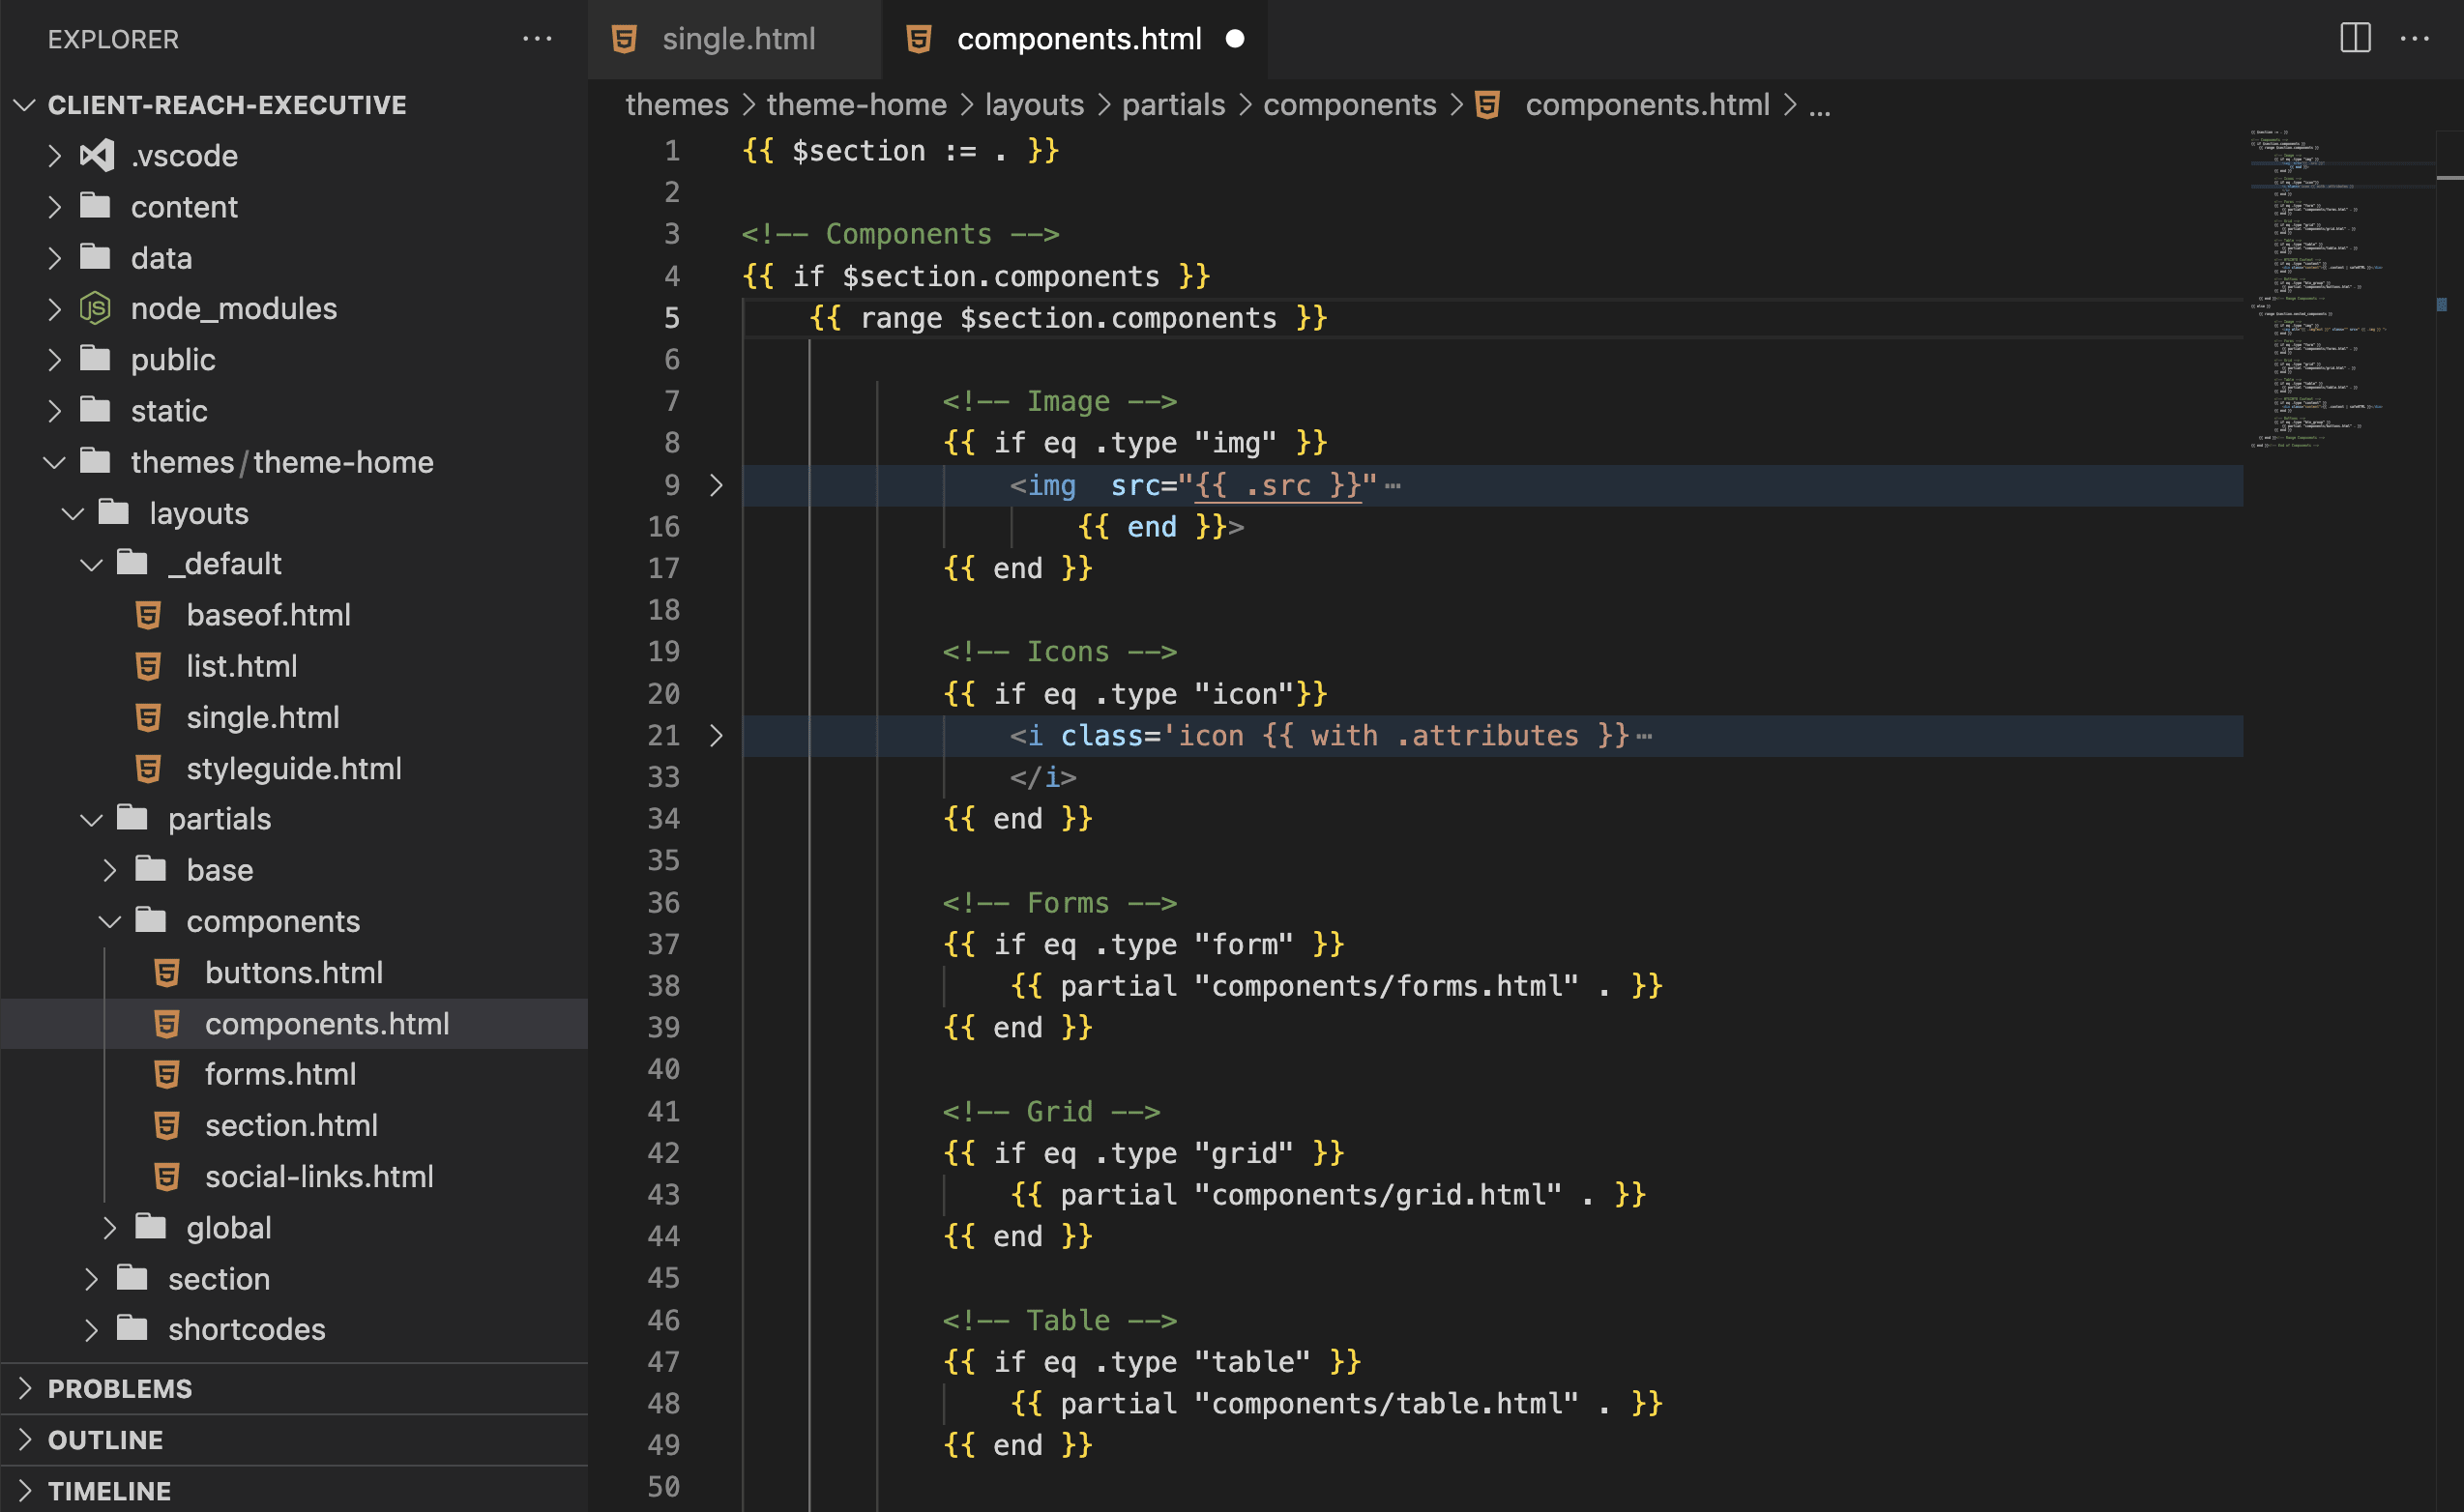Viewport: 2464px width, 1512px height.
Task: Click styleguide.html file icon
Action: tap(148, 768)
